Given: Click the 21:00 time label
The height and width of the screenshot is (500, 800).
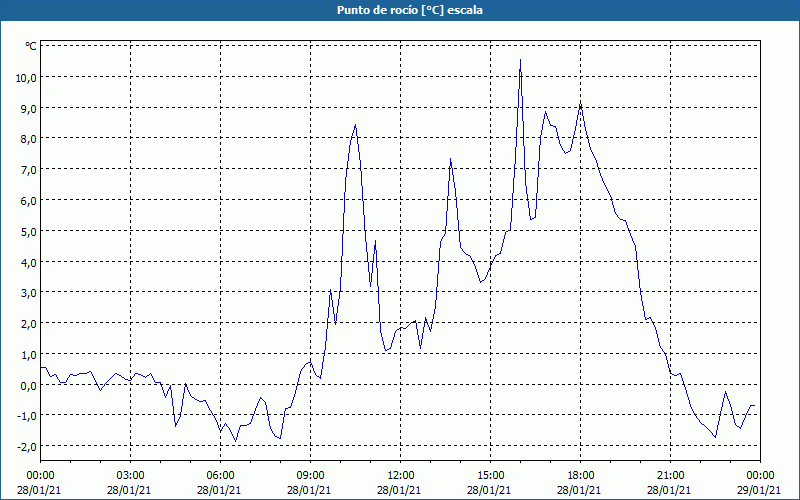Looking at the screenshot, I should pos(670,476).
